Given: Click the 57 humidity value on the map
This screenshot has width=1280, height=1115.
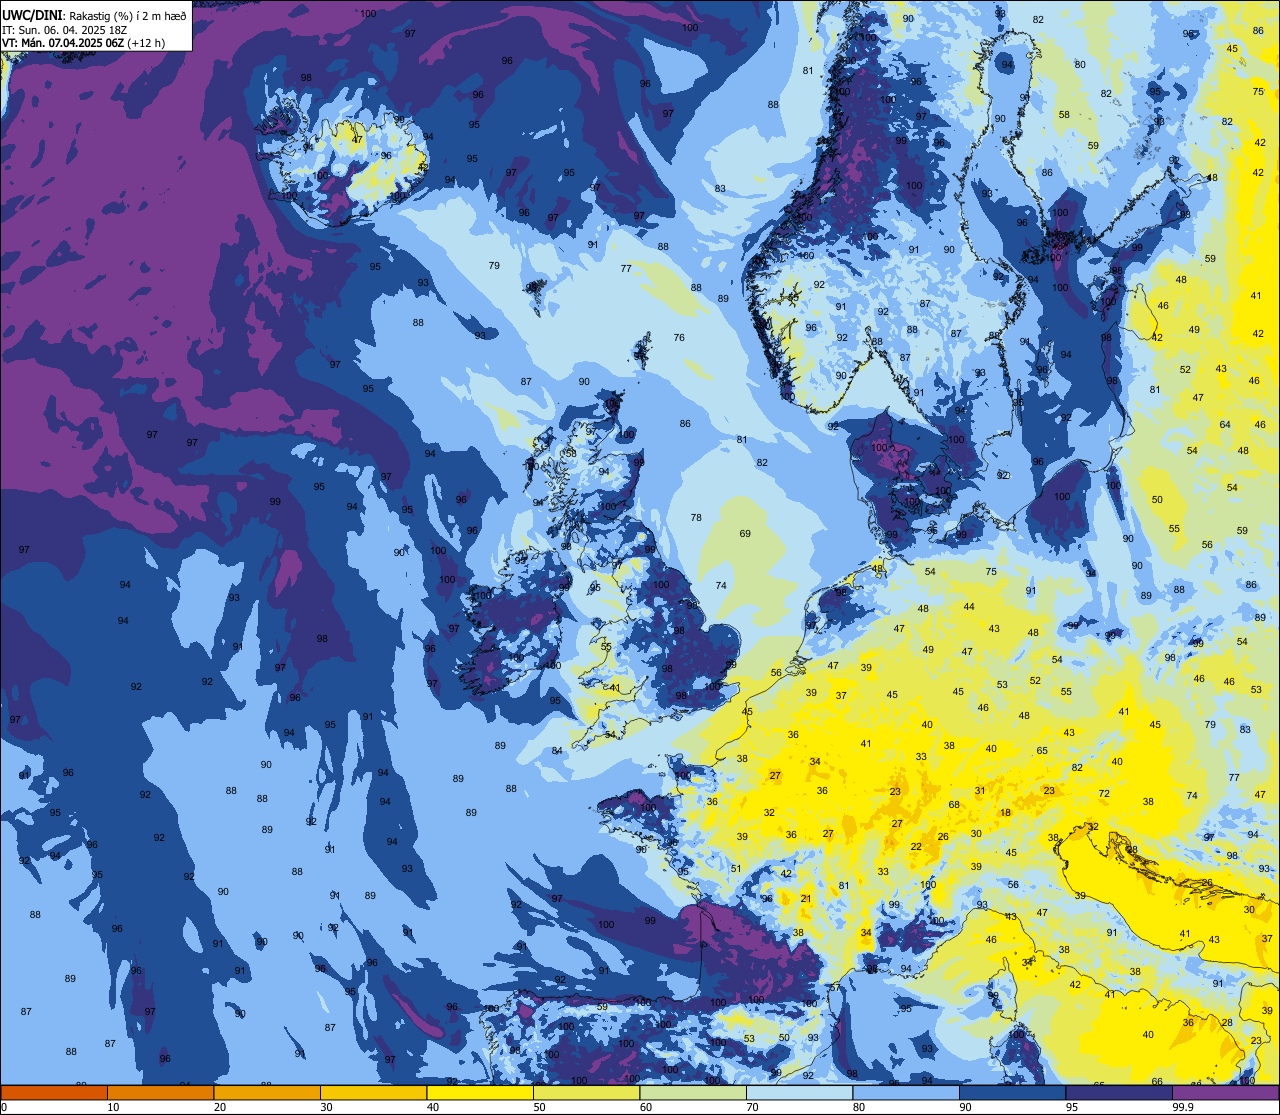Looking at the screenshot, I should 835,987.
